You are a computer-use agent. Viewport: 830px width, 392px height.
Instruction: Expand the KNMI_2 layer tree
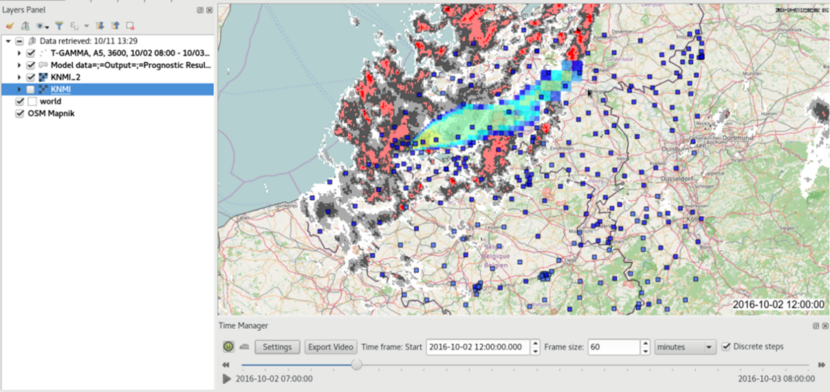(x=20, y=77)
